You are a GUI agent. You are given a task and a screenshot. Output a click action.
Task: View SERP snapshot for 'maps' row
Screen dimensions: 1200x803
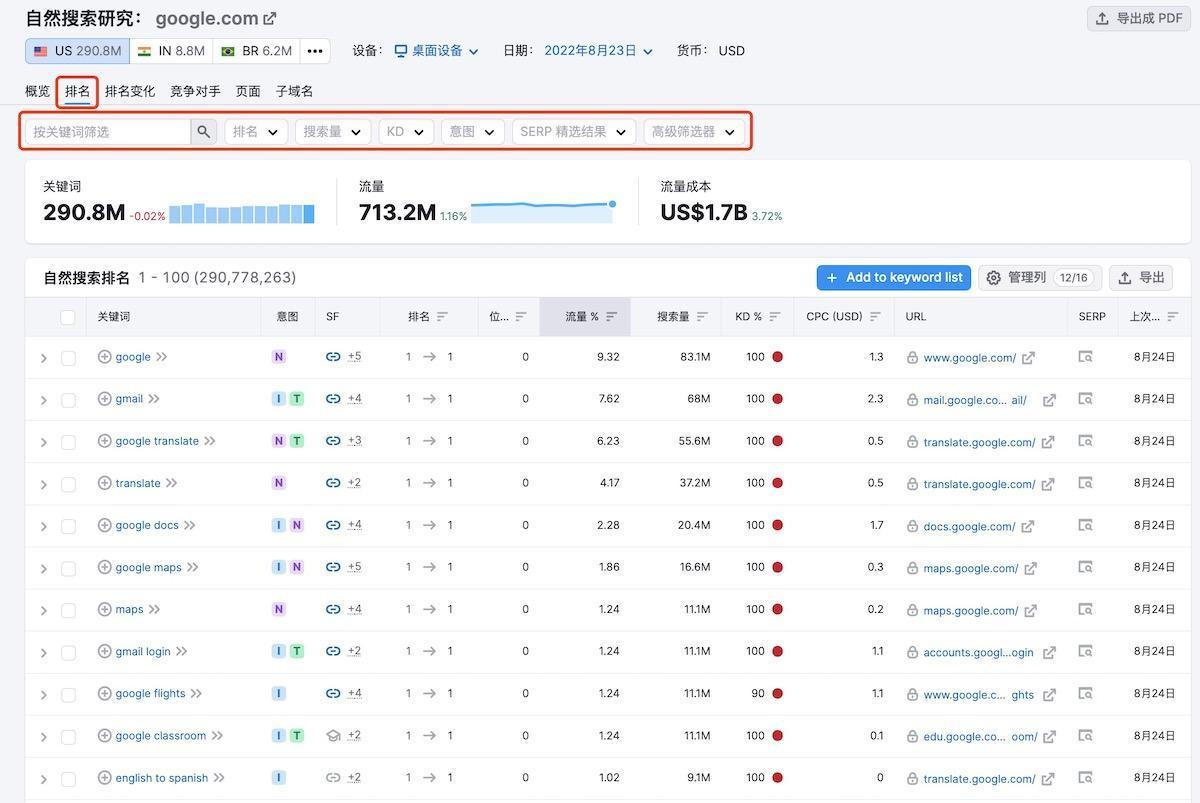1085,609
